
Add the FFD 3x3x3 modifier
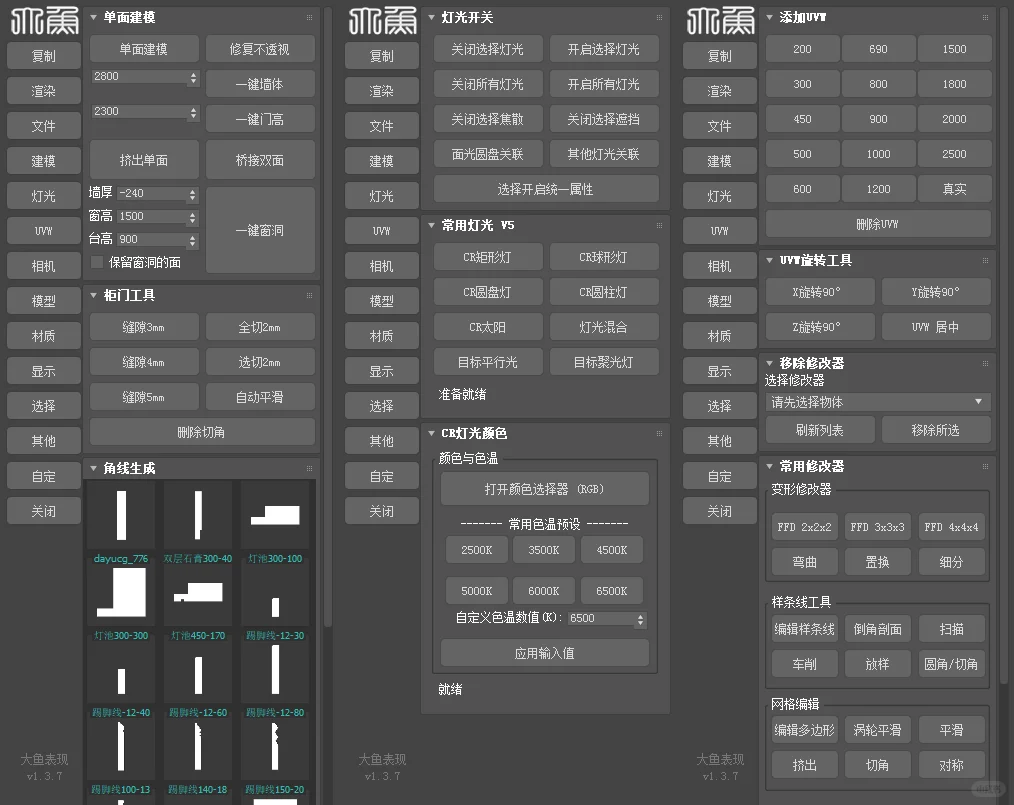point(878,527)
